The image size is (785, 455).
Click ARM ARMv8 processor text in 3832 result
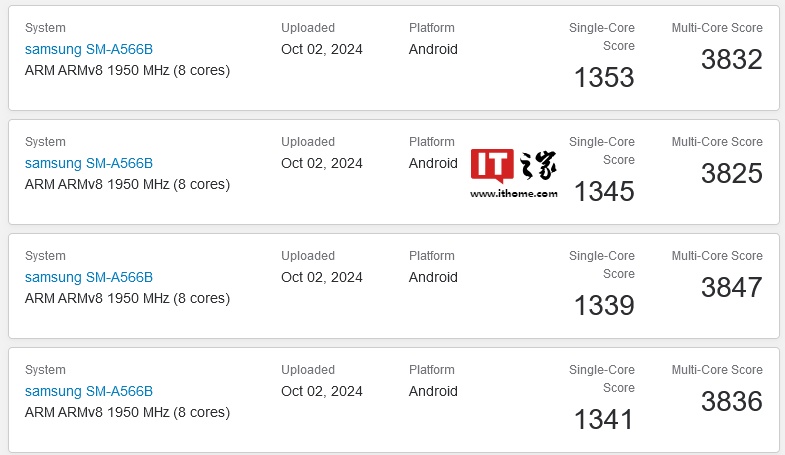(x=127, y=70)
